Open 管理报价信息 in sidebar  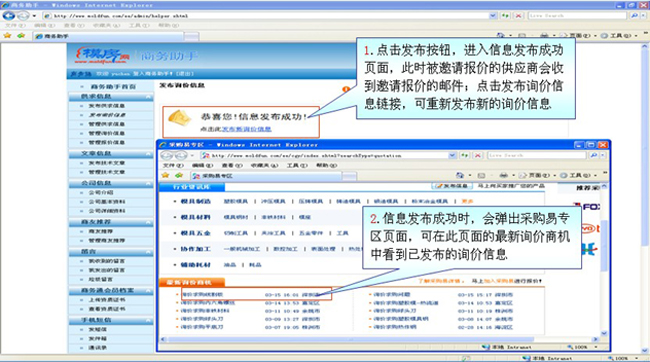(107, 142)
